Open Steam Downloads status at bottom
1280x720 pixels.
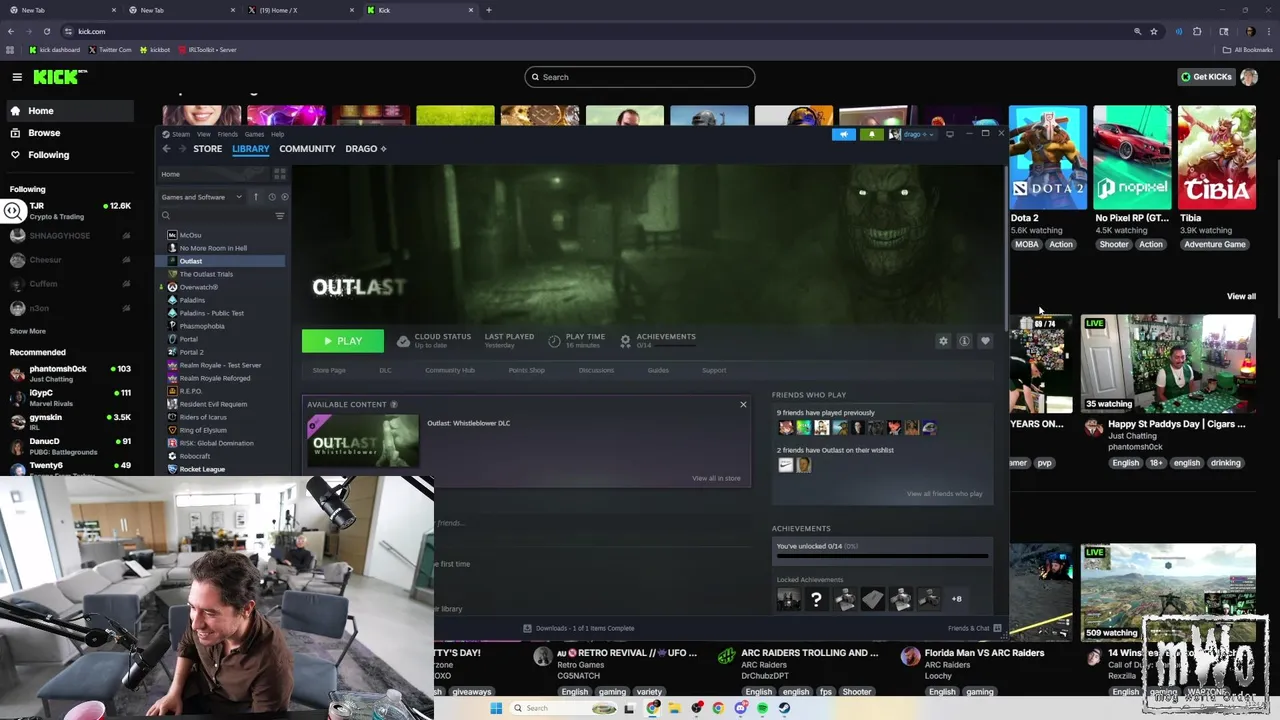point(579,628)
